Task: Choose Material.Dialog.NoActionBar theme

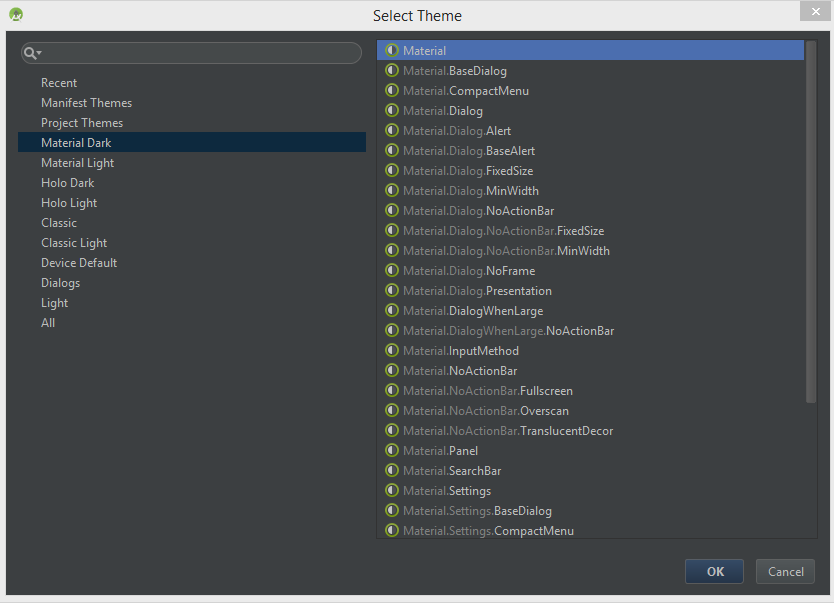Action: (x=478, y=211)
